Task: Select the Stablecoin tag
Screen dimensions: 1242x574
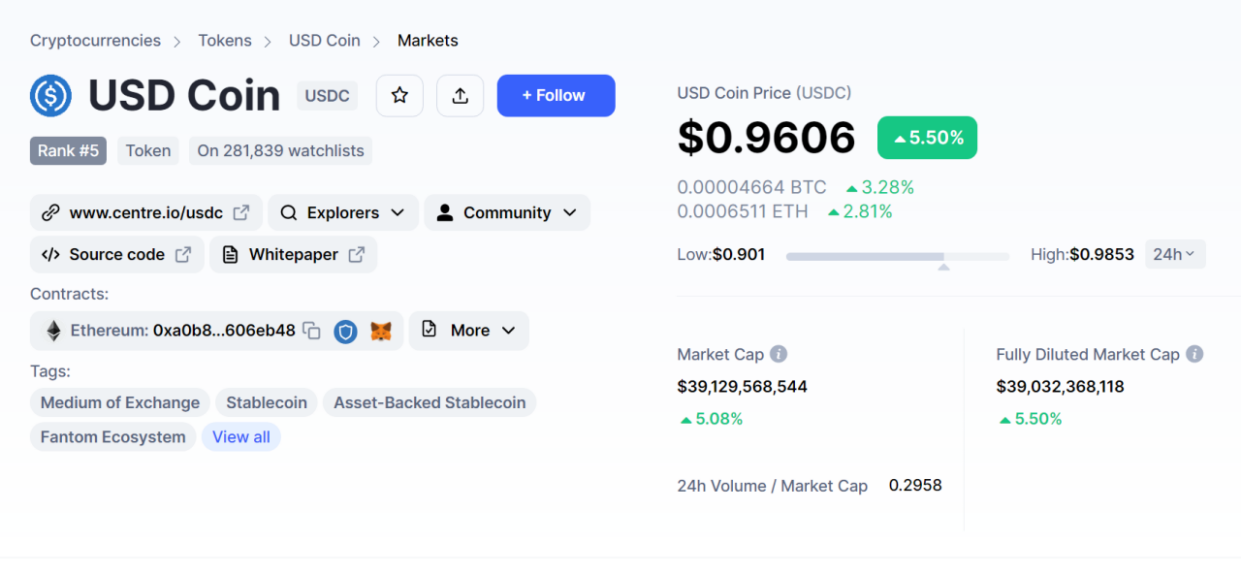Action: click(x=266, y=403)
